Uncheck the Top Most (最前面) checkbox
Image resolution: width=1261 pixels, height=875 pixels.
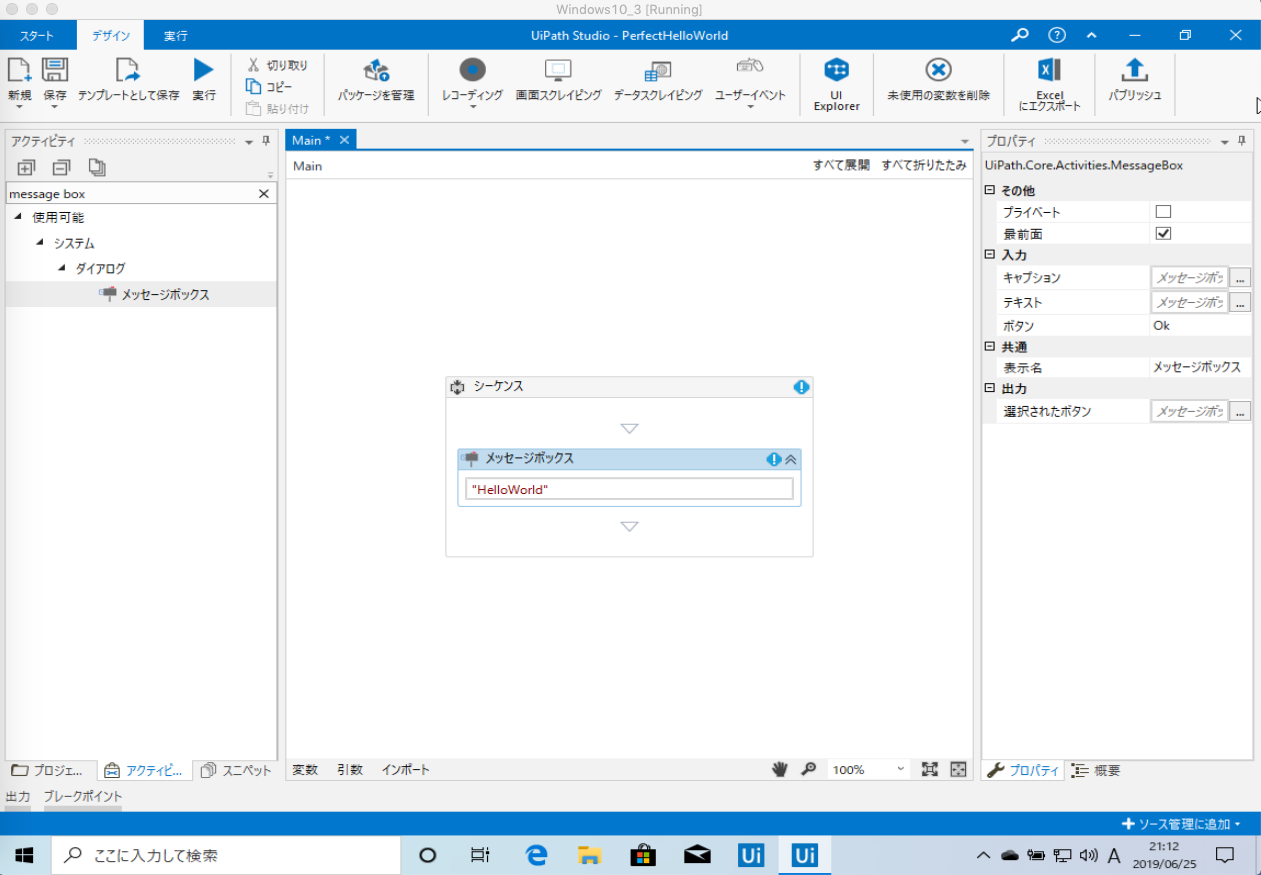1163,233
